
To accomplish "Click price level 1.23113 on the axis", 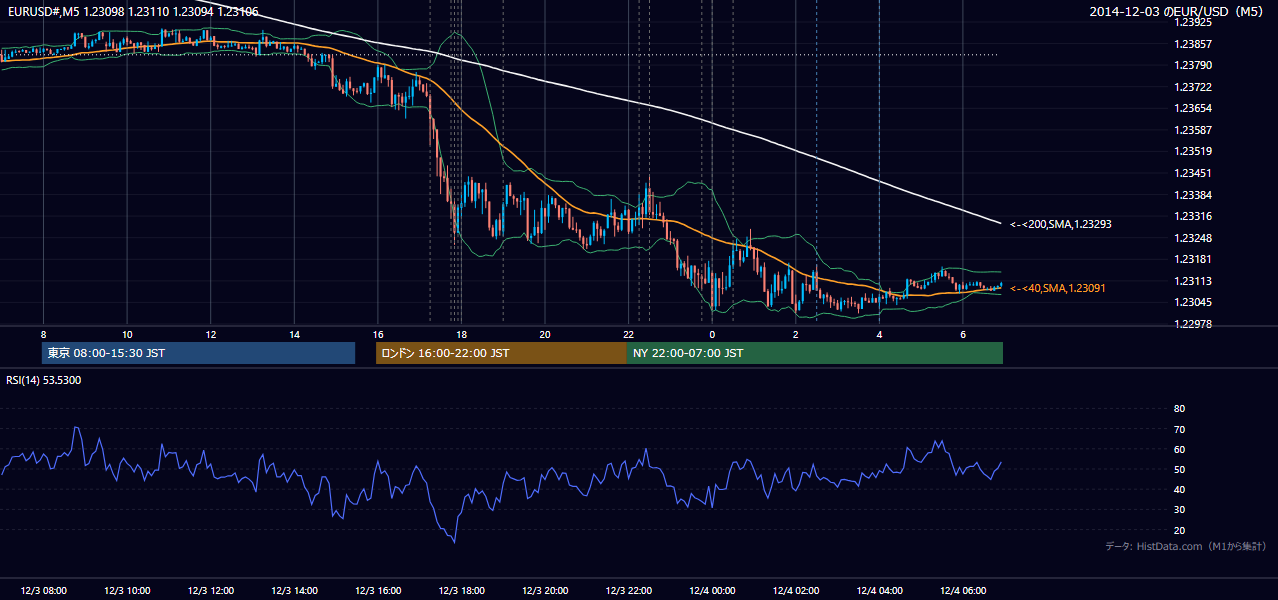I will (1193, 281).
